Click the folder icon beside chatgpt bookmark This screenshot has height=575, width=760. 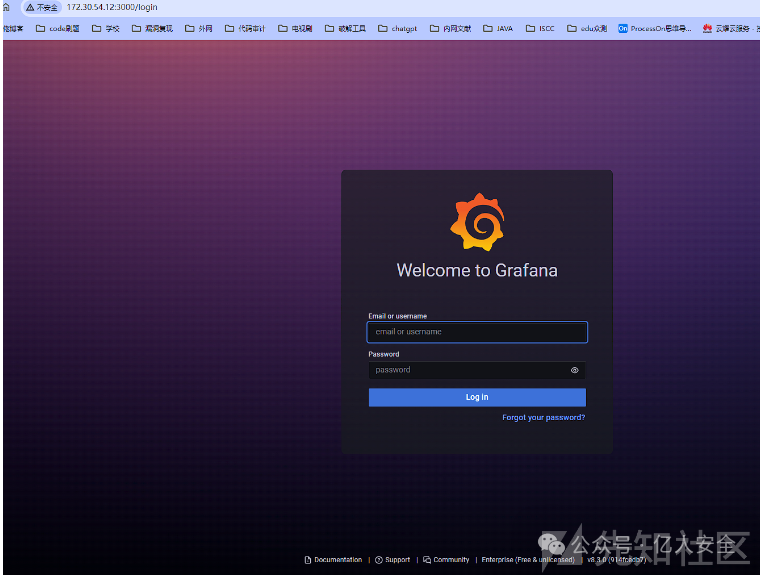pyautogui.click(x=382, y=29)
